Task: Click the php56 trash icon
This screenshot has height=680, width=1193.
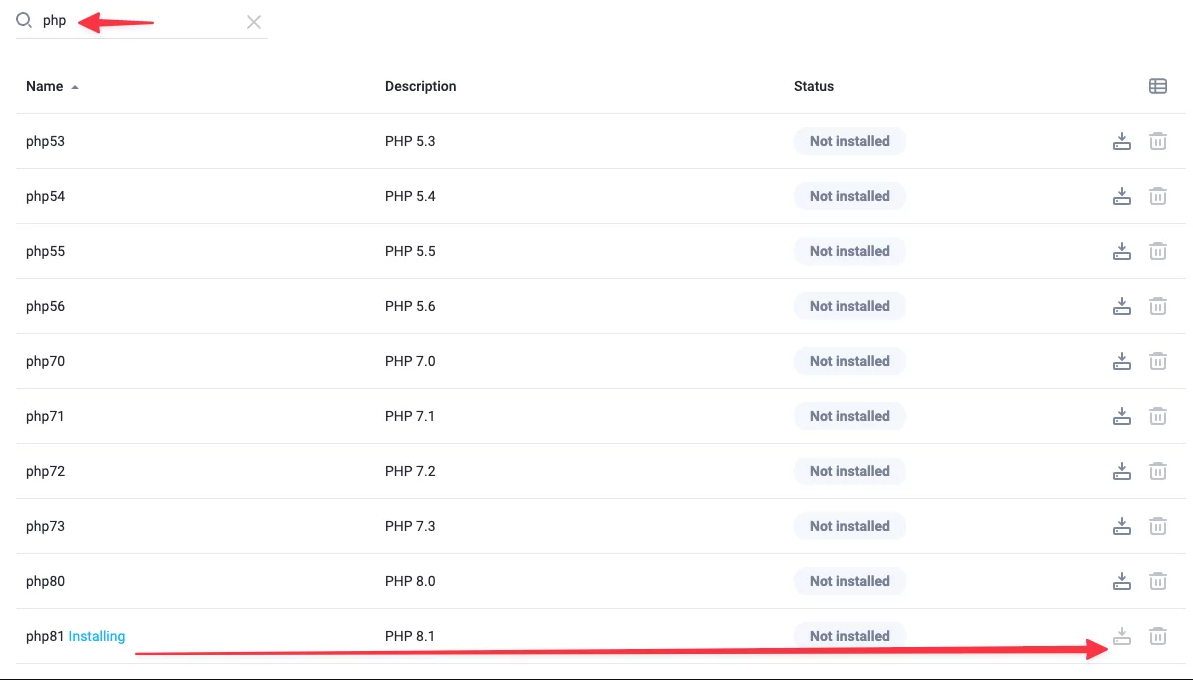Action: point(1158,306)
